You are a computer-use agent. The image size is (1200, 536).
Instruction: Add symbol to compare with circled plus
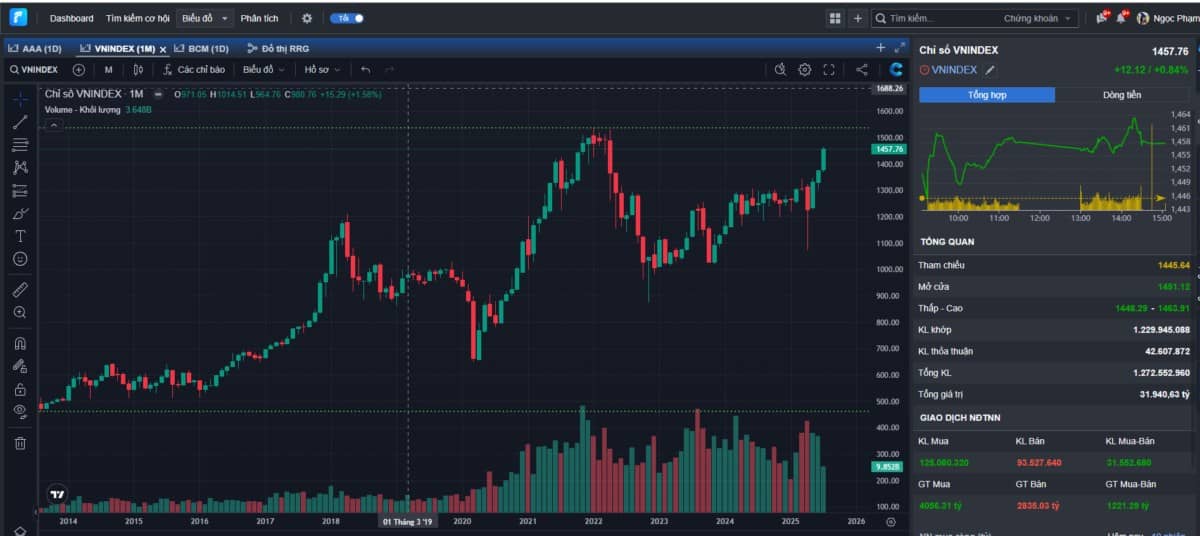[79, 70]
